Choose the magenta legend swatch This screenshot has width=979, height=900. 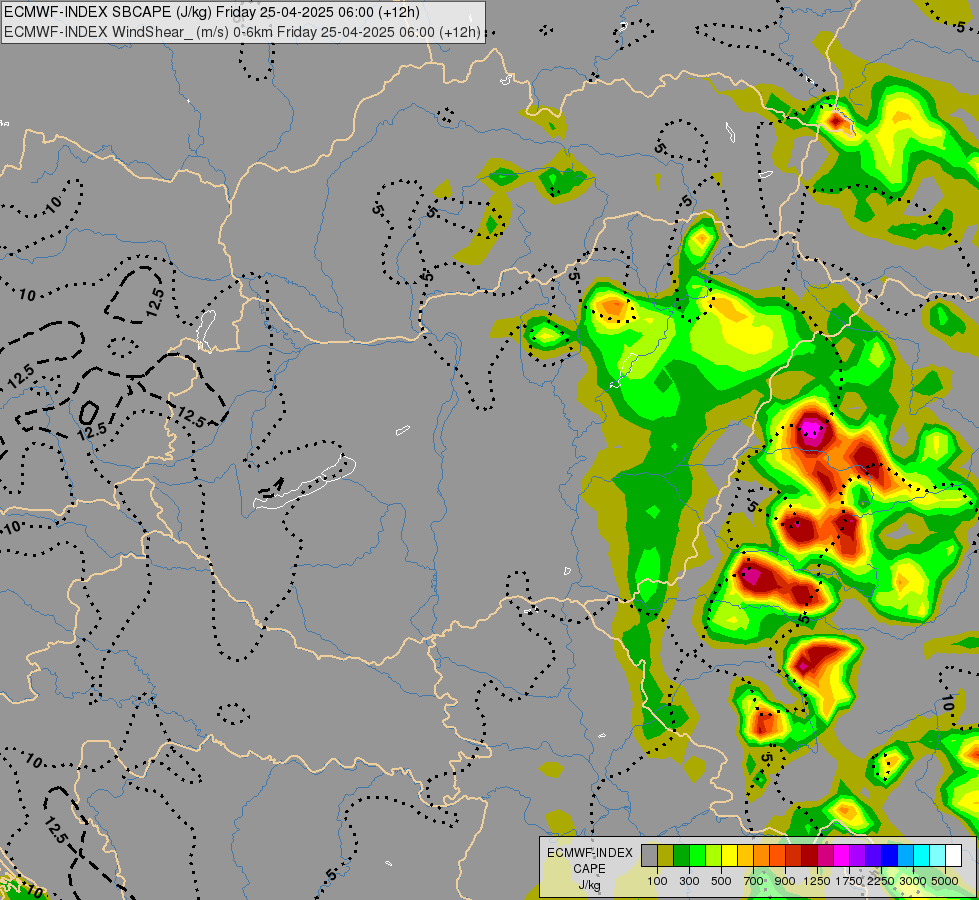pos(841,855)
